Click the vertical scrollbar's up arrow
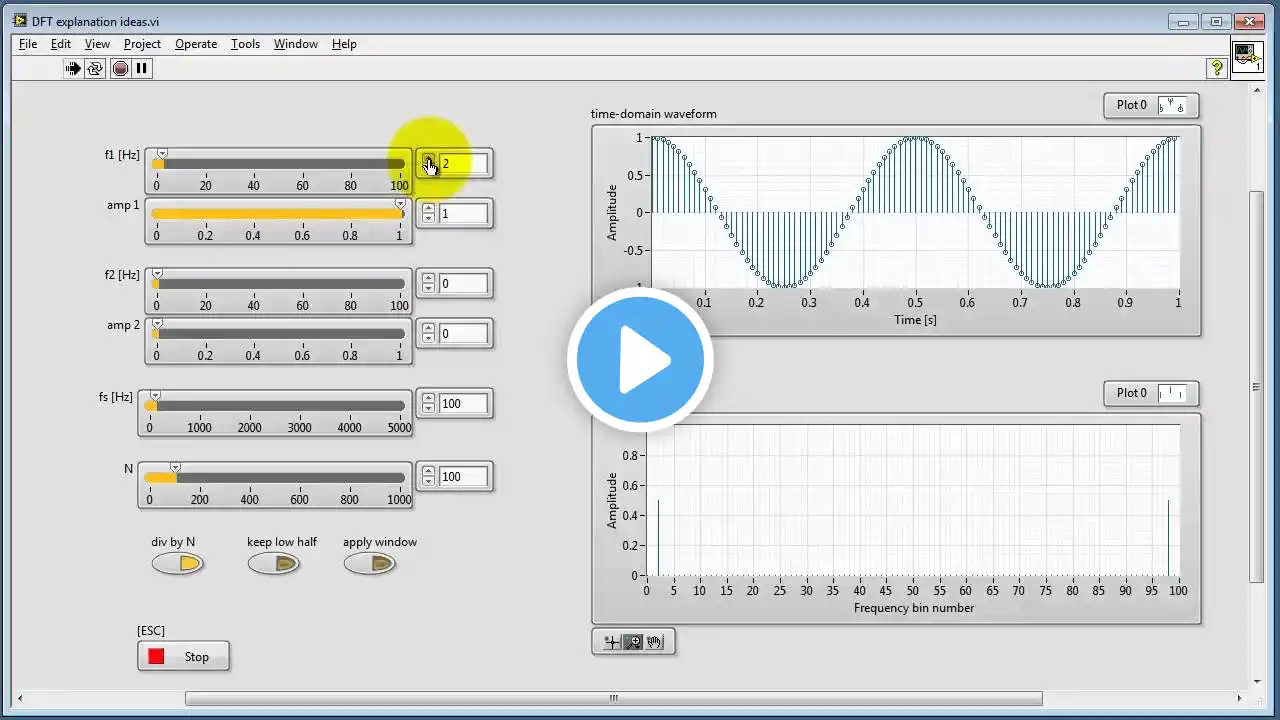The width and height of the screenshot is (1280, 720). pyautogui.click(x=1257, y=89)
